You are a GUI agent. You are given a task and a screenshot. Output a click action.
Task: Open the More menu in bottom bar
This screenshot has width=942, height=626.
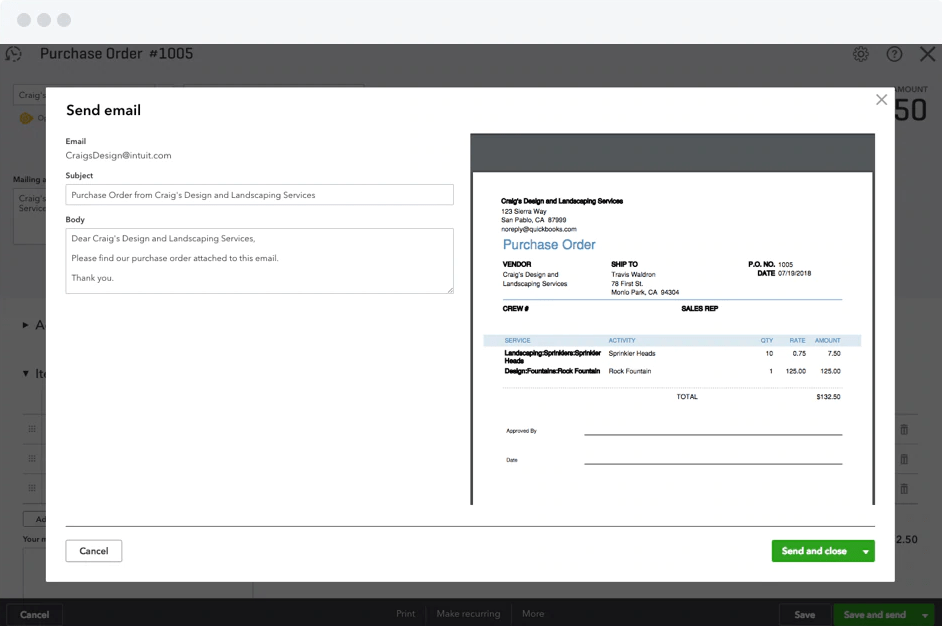point(532,614)
